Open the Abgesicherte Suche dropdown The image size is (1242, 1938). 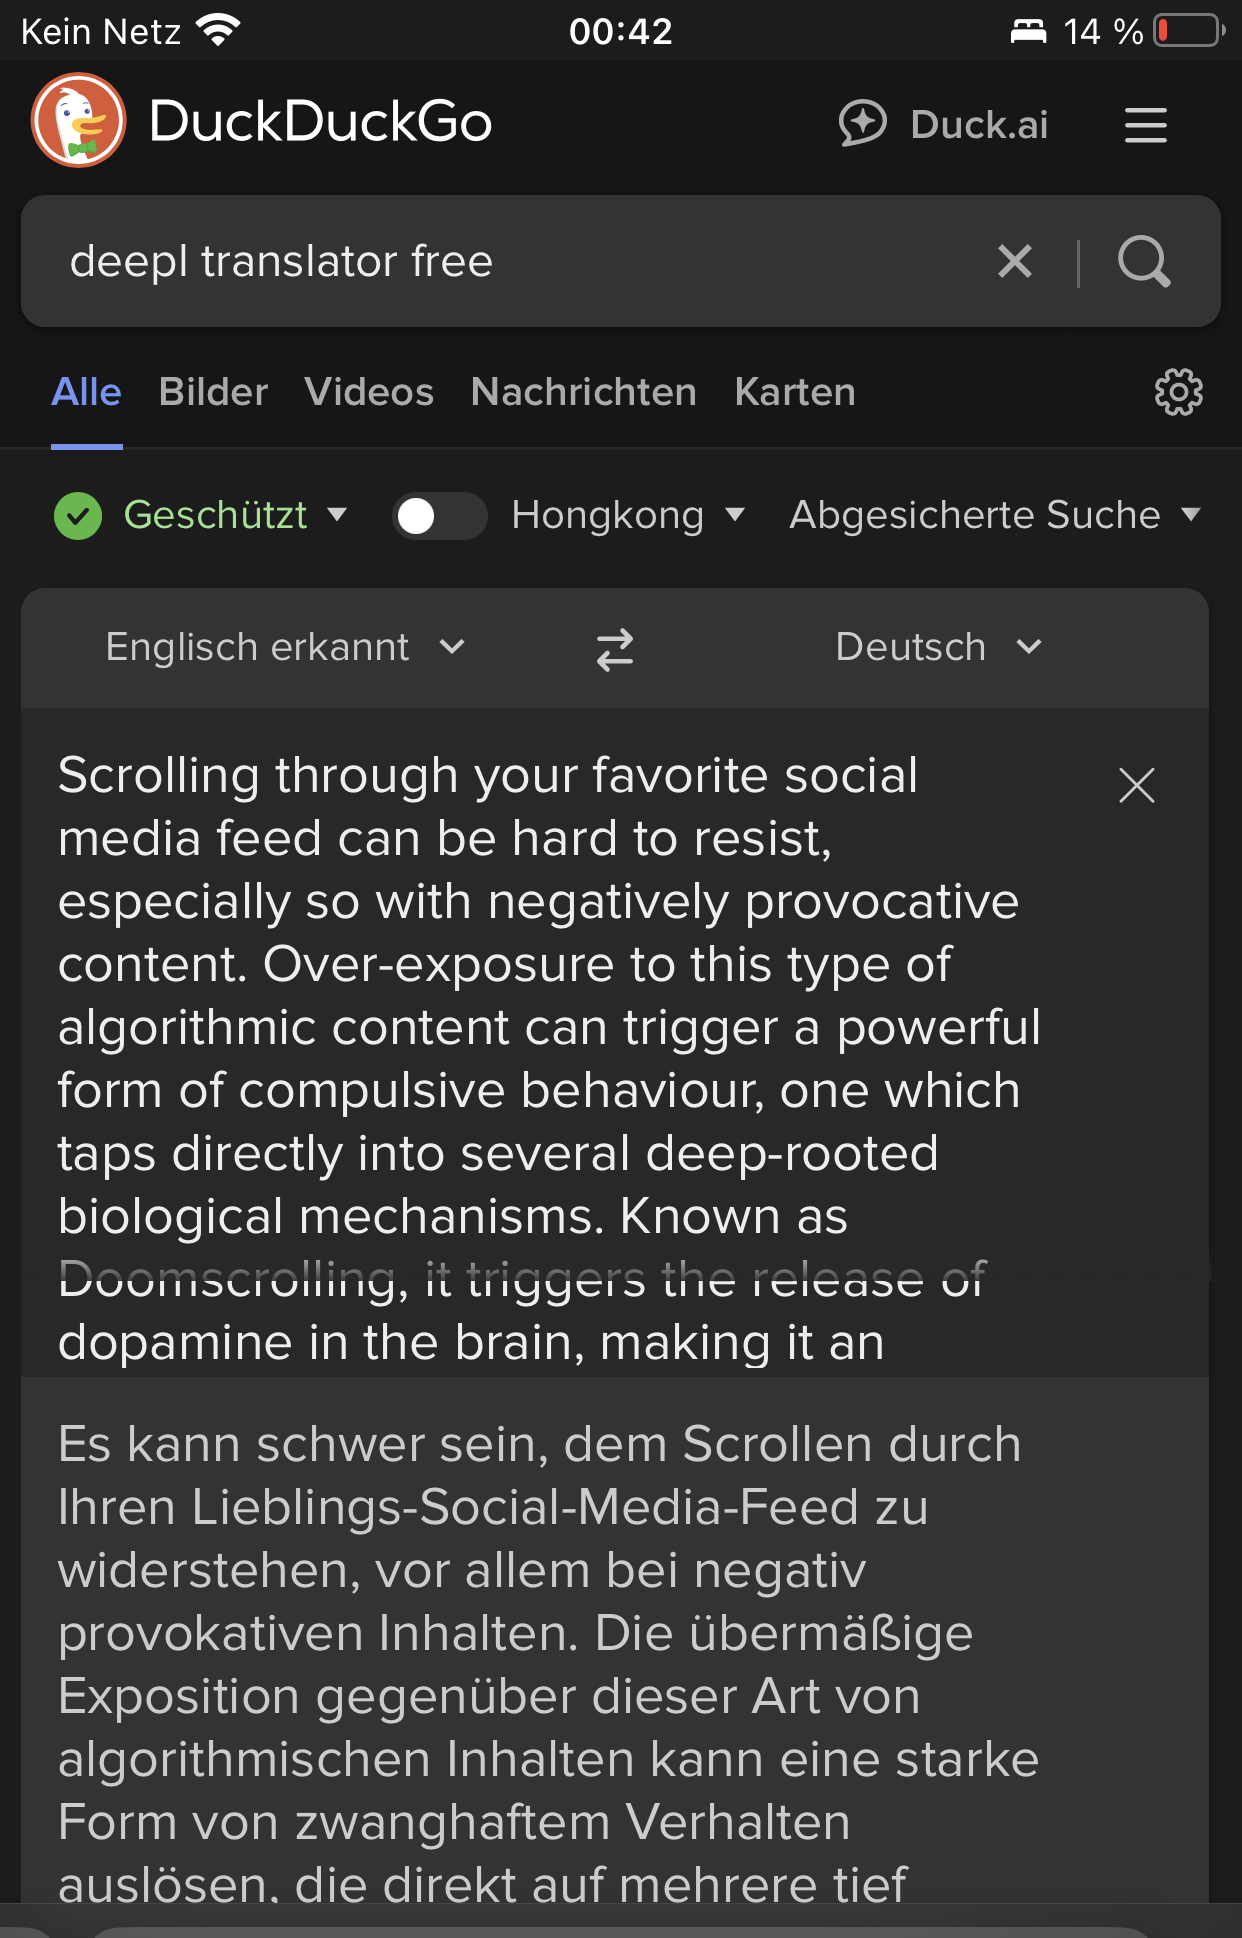click(995, 515)
